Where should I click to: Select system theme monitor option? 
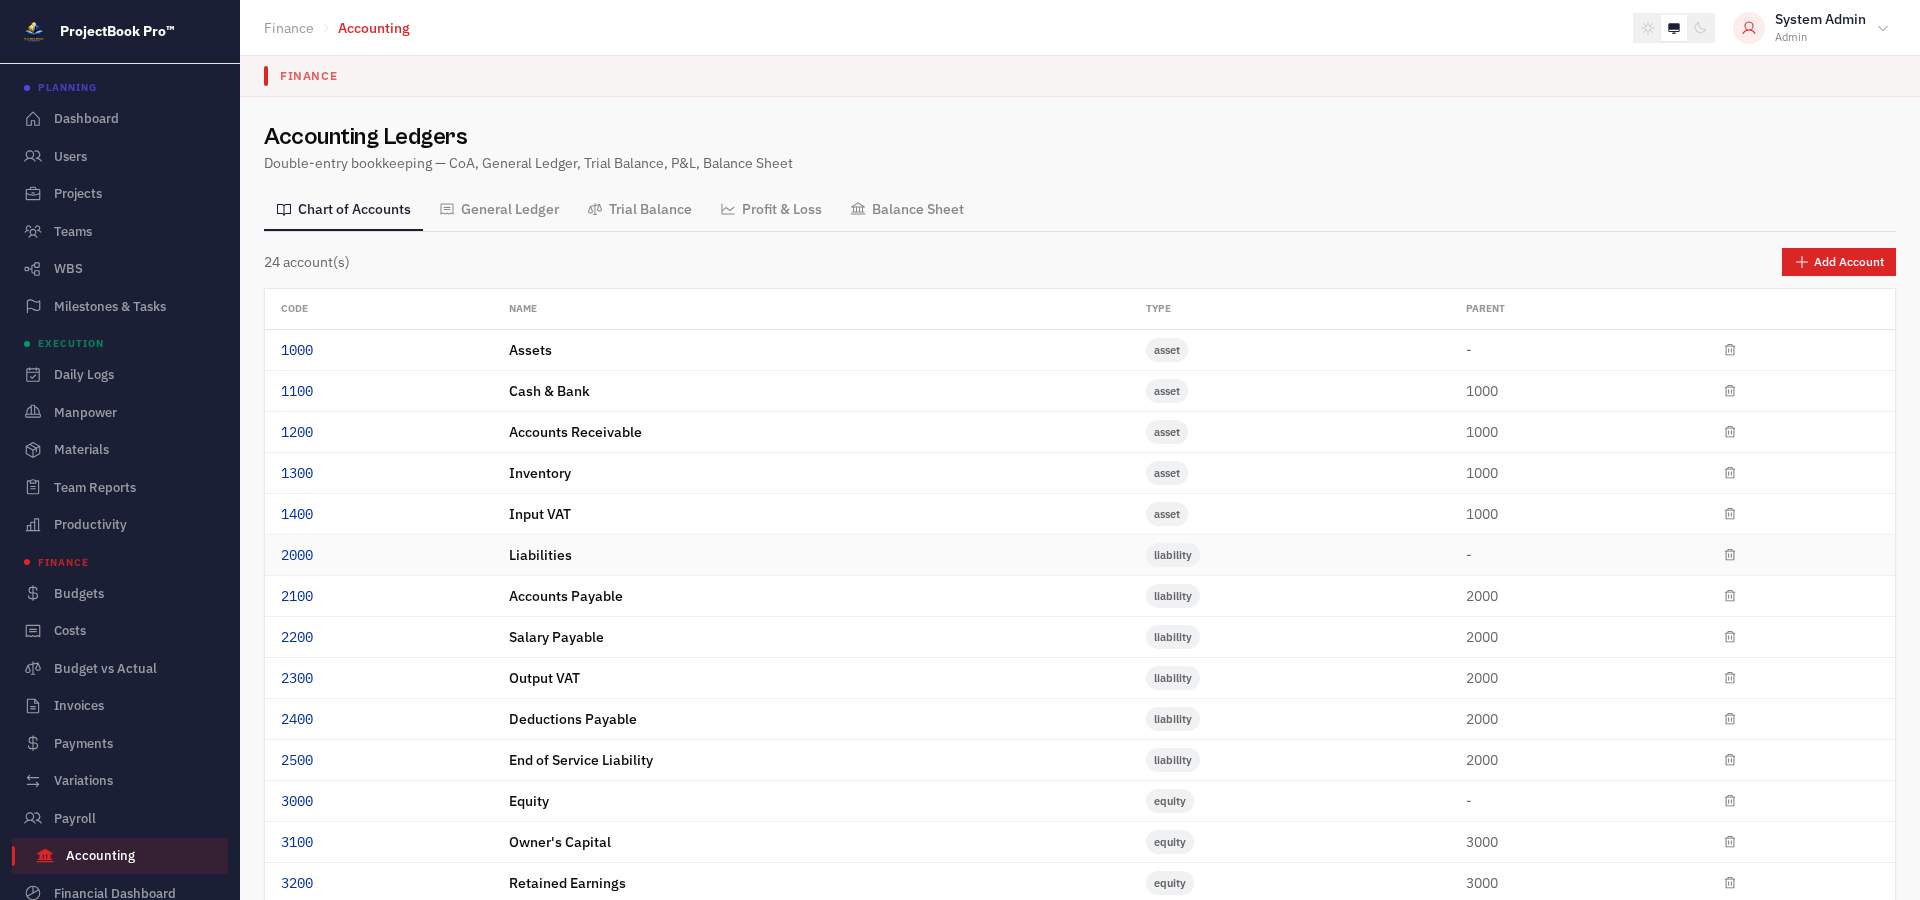point(1674,28)
